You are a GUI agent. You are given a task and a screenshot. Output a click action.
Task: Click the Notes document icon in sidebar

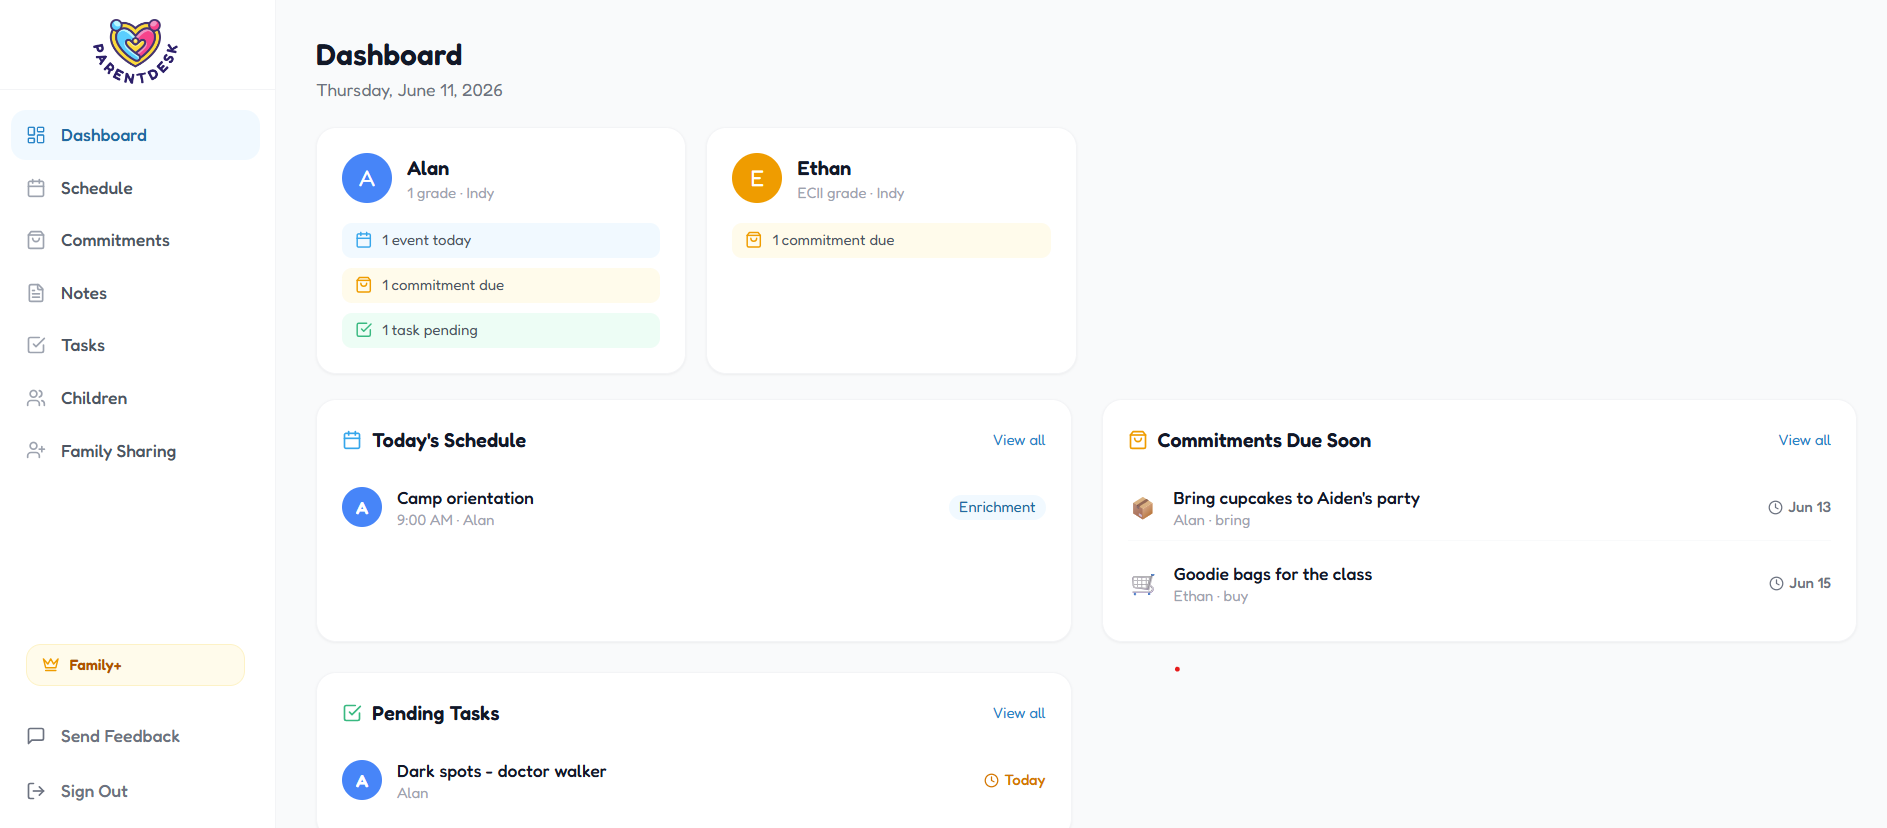(36, 293)
